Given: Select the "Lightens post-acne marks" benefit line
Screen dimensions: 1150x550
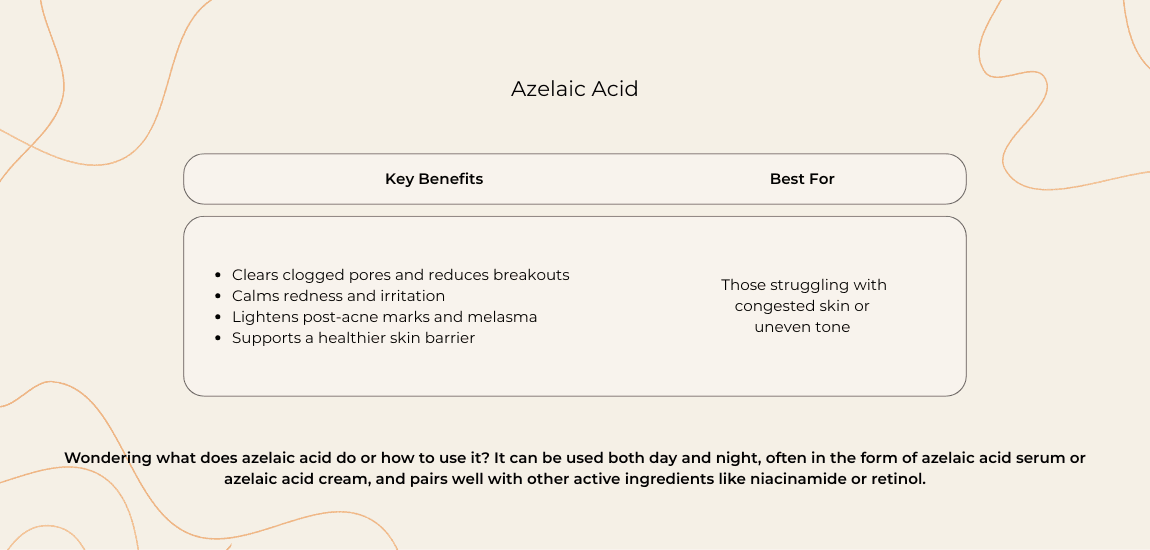Looking at the screenshot, I should 384,317.
